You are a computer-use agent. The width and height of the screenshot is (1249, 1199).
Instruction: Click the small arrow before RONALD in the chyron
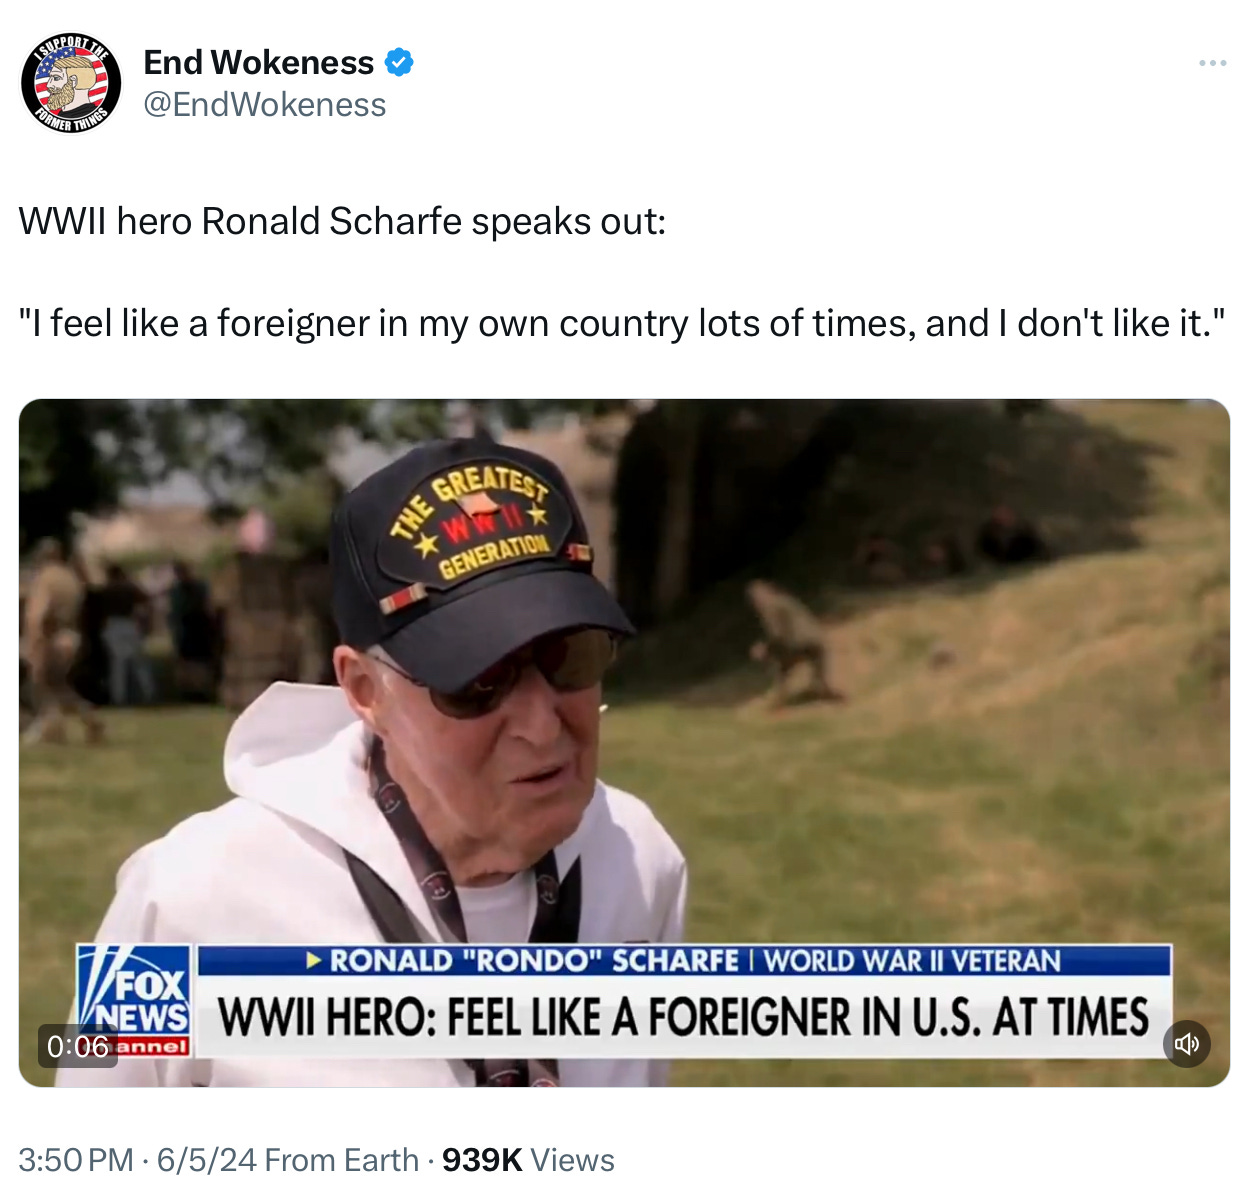pyautogui.click(x=315, y=961)
